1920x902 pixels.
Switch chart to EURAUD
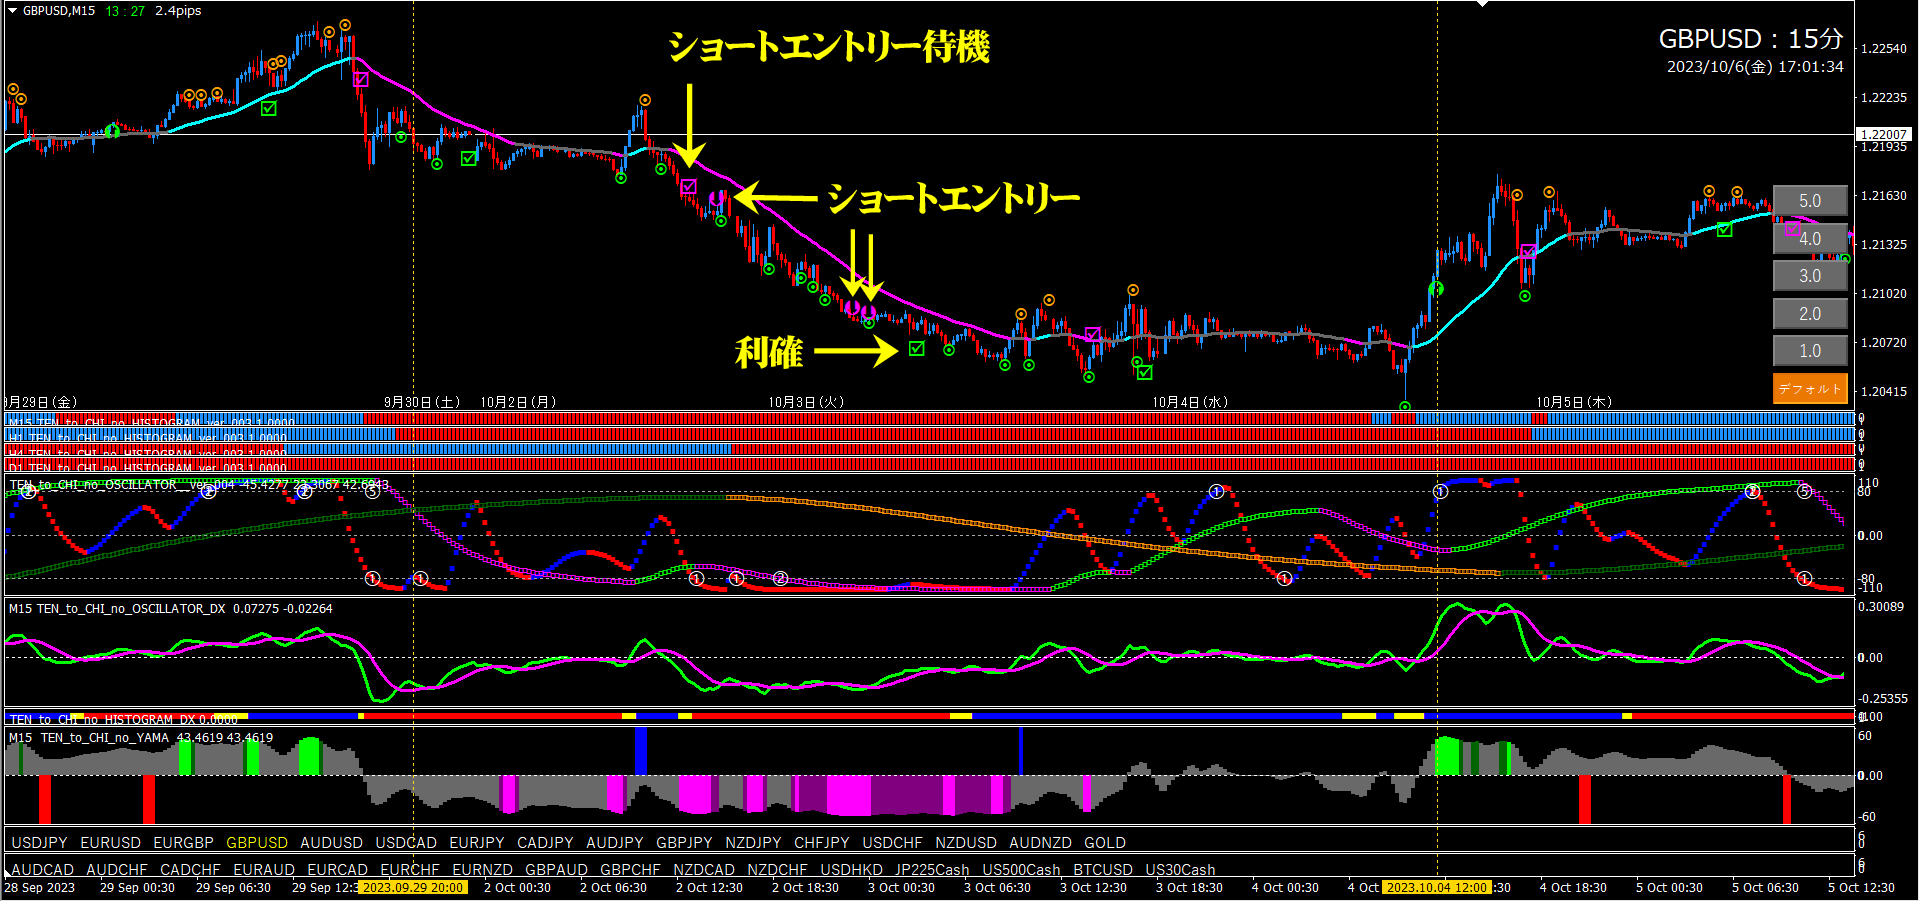[264, 870]
